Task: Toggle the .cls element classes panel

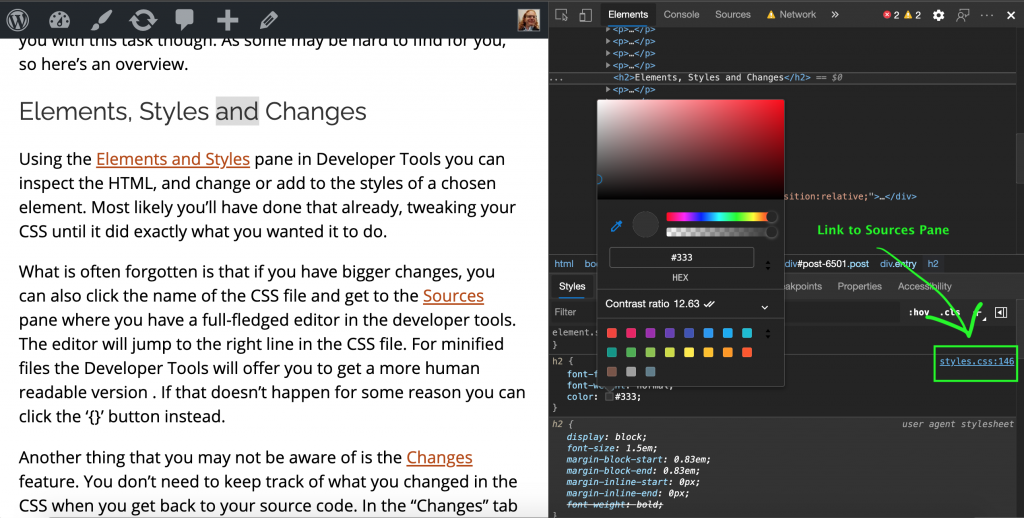Action: point(950,312)
